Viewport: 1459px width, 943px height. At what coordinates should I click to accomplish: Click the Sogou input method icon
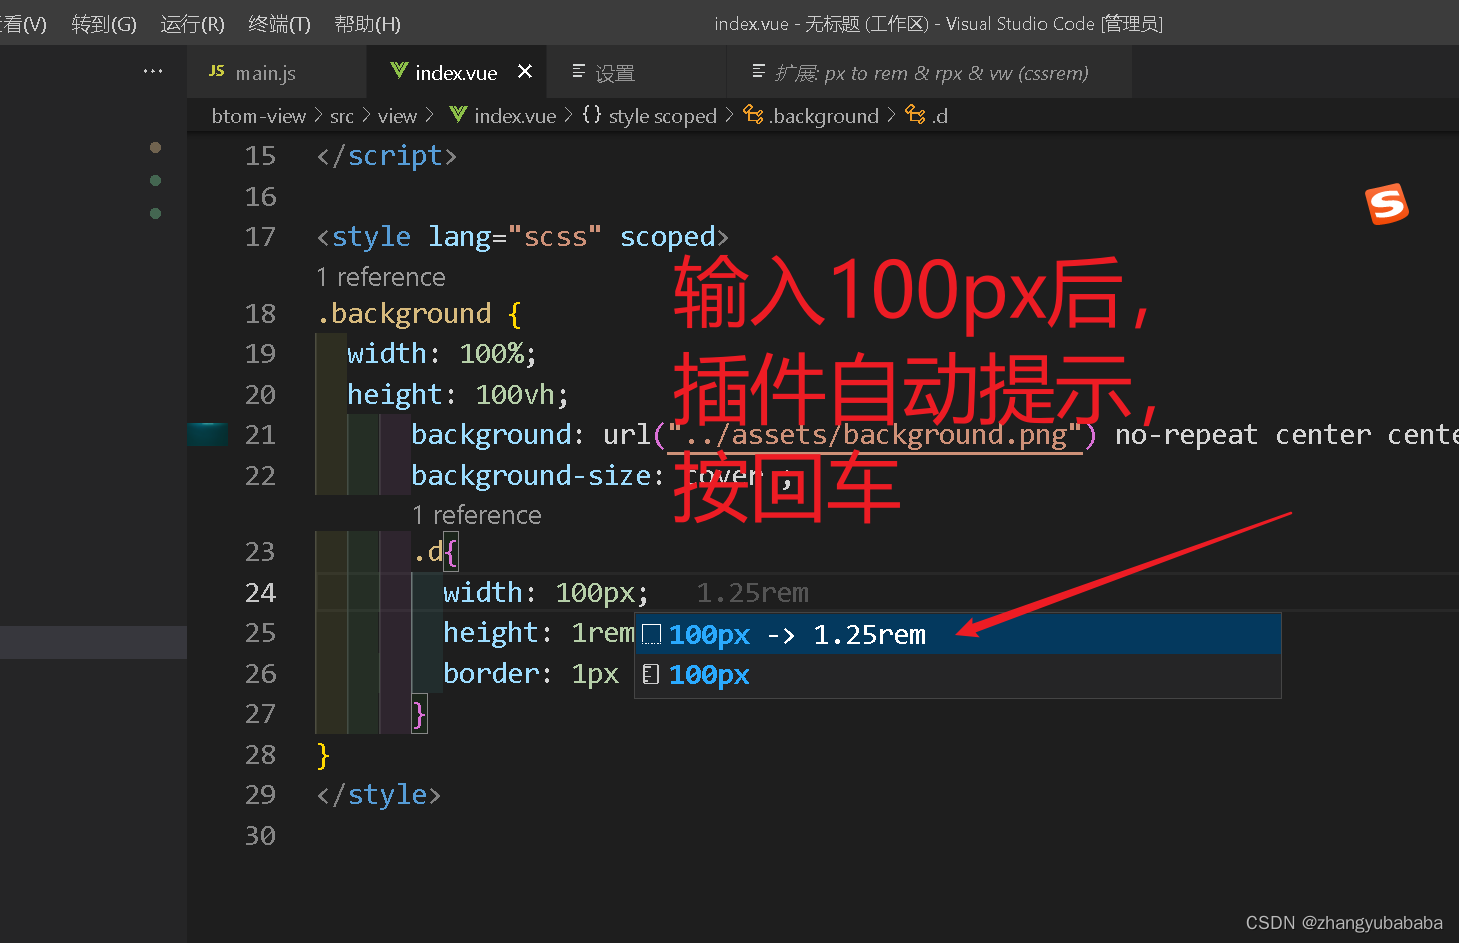(1387, 204)
